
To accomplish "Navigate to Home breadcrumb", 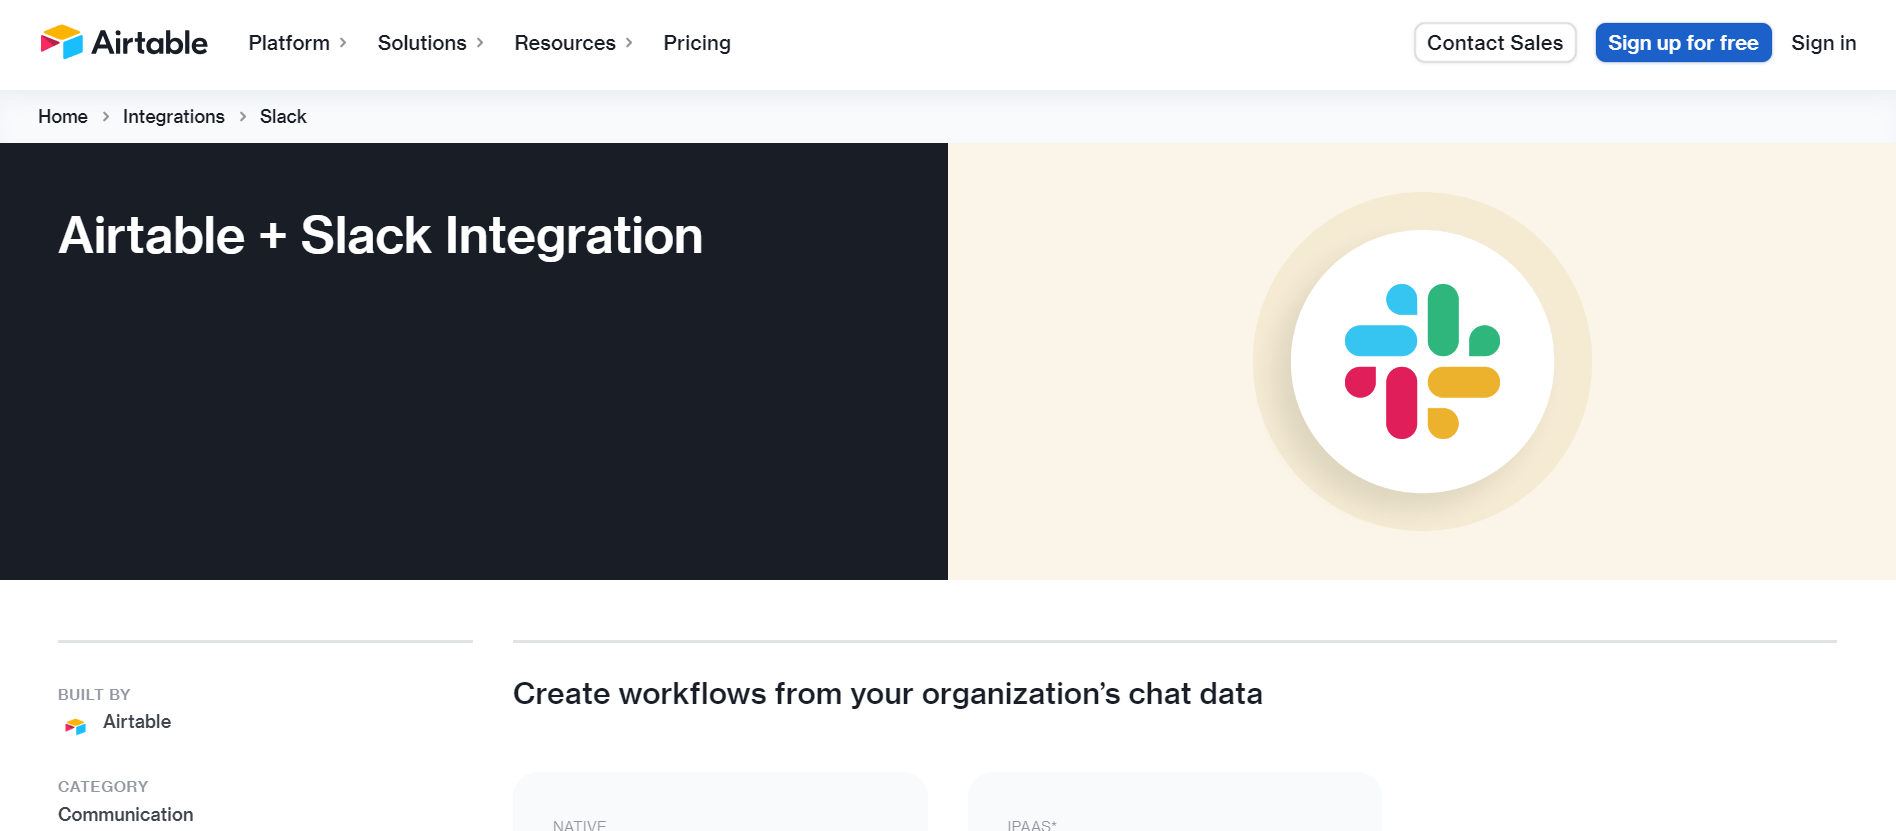I will click(63, 117).
